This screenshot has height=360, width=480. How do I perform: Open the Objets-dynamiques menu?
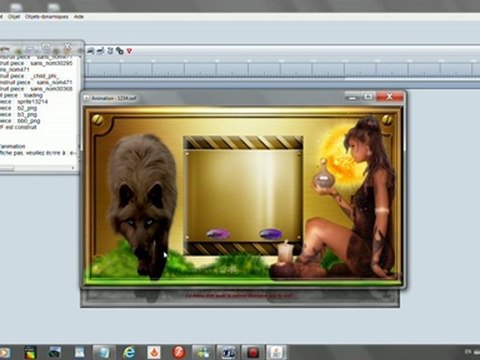pyautogui.click(x=46, y=16)
